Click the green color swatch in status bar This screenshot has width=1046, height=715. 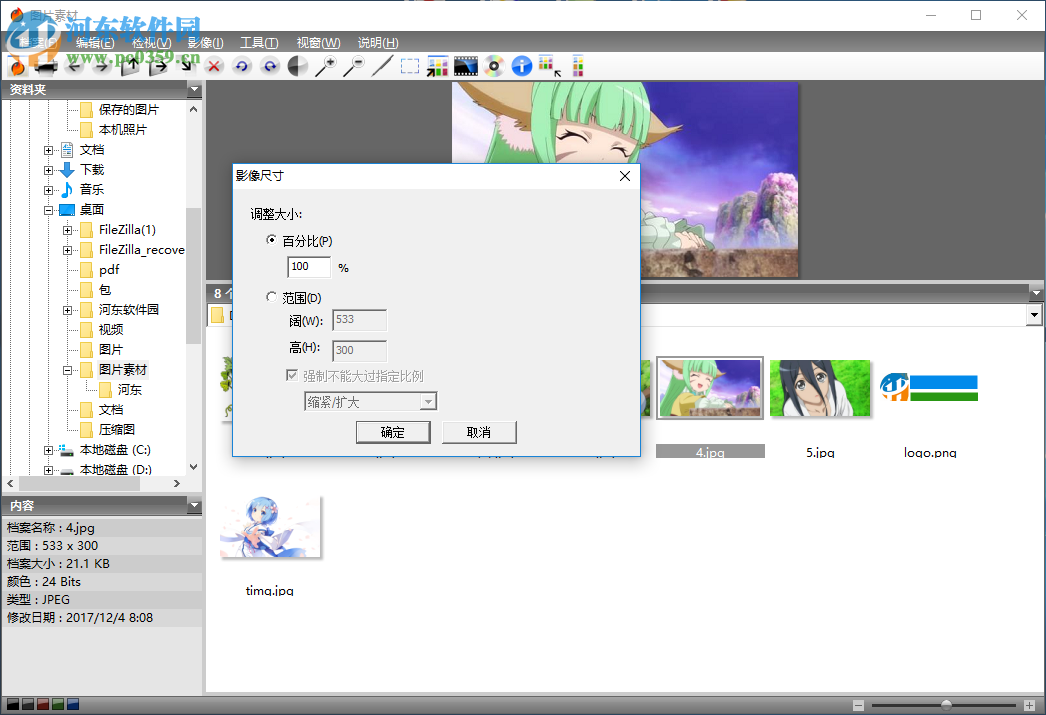tap(58, 704)
